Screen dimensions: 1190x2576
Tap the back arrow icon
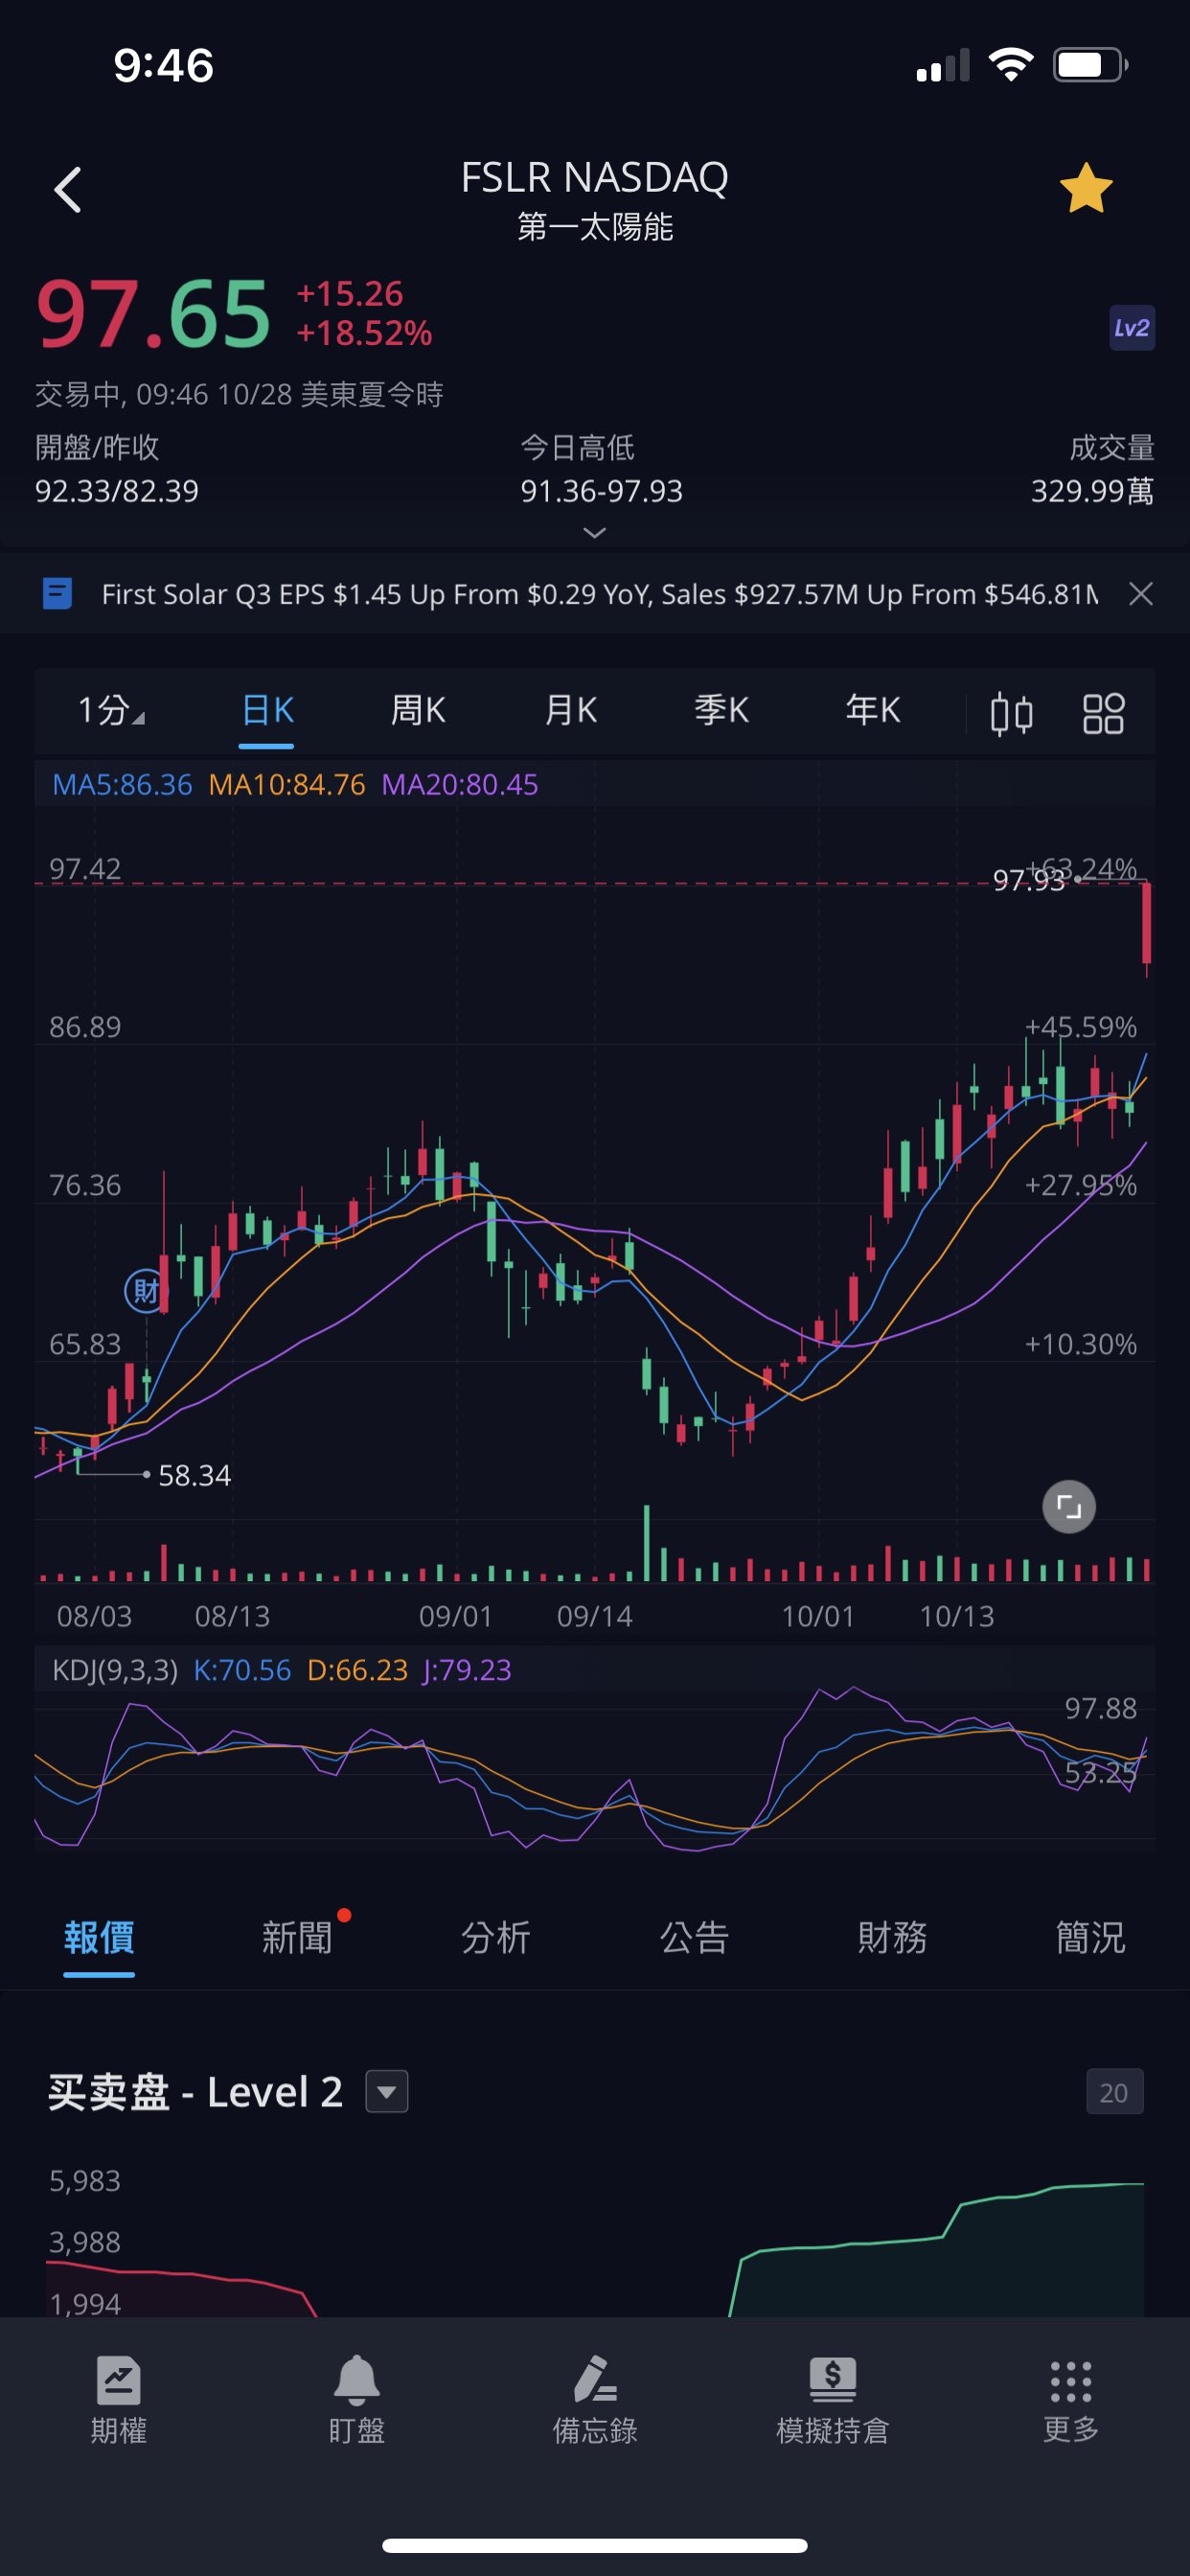click(x=68, y=190)
